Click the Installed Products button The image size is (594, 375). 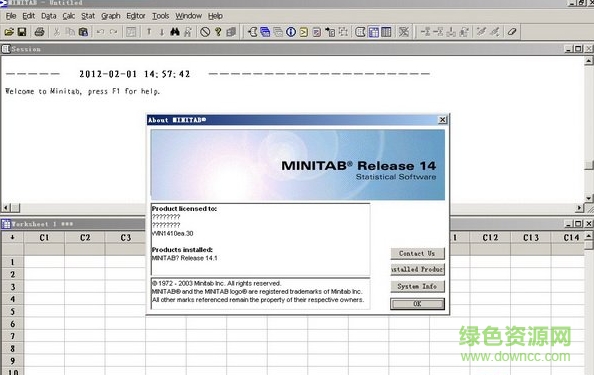pos(417,269)
